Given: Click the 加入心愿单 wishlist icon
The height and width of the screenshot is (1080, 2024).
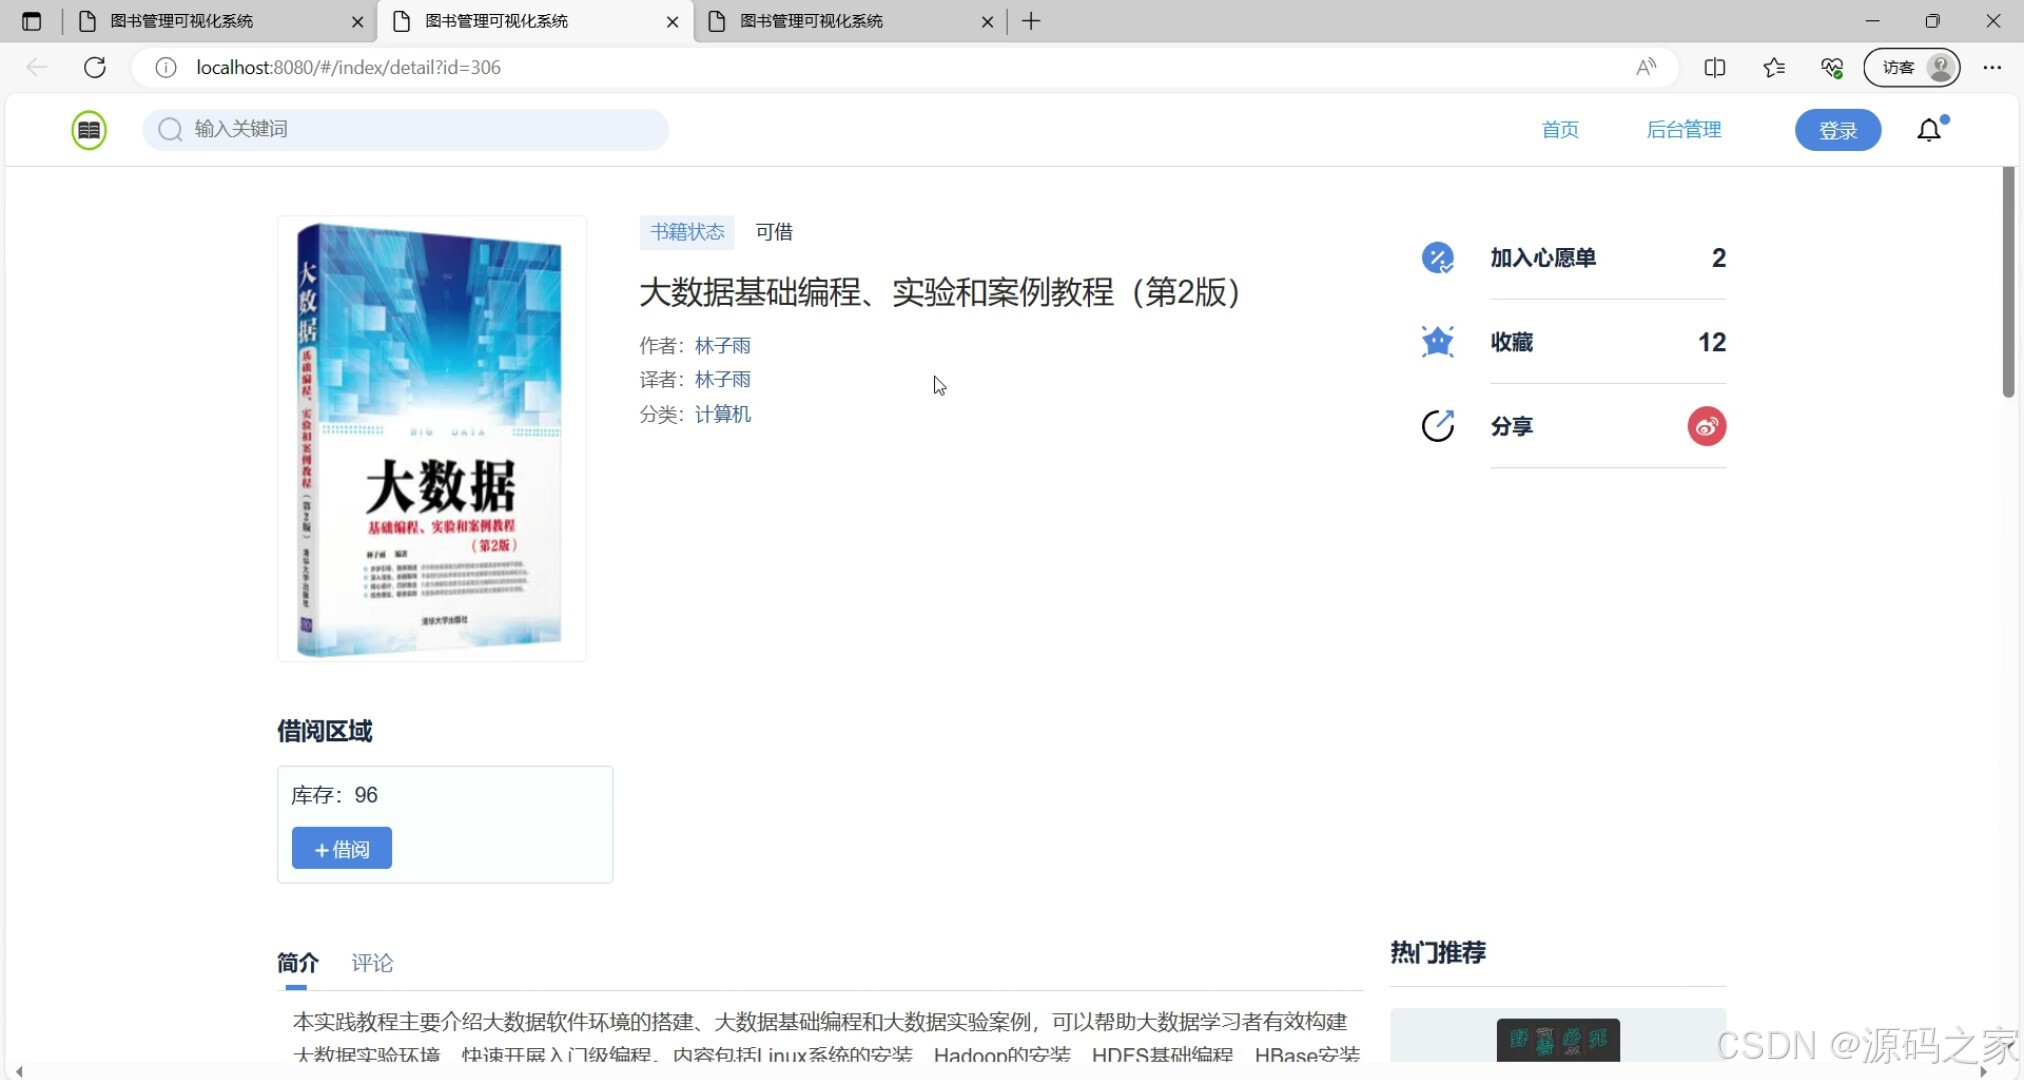Looking at the screenshot, I should [x=1437, y=257].
